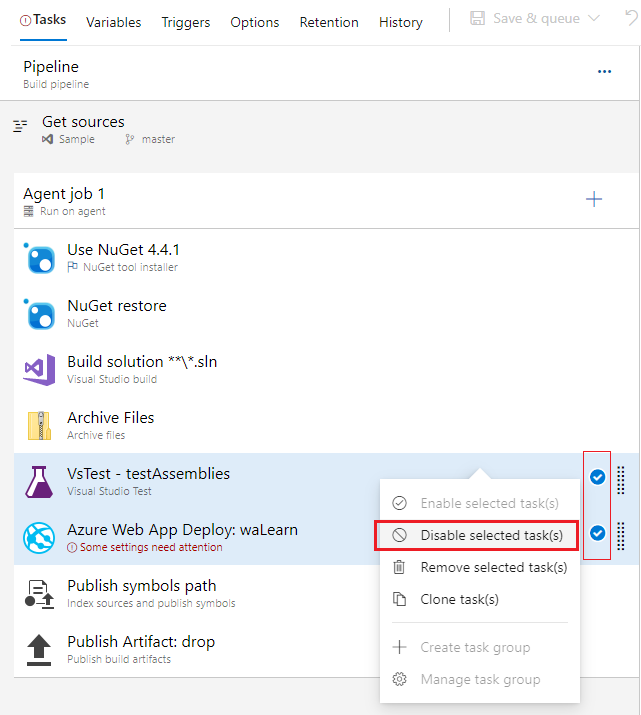641x715 pixels.
Task: Go to the Retention tab
Action: point(329,22)
